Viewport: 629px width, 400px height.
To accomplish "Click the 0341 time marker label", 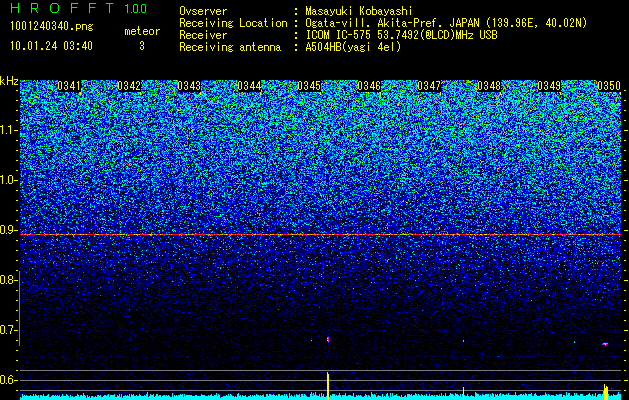I will coord(69,86).
